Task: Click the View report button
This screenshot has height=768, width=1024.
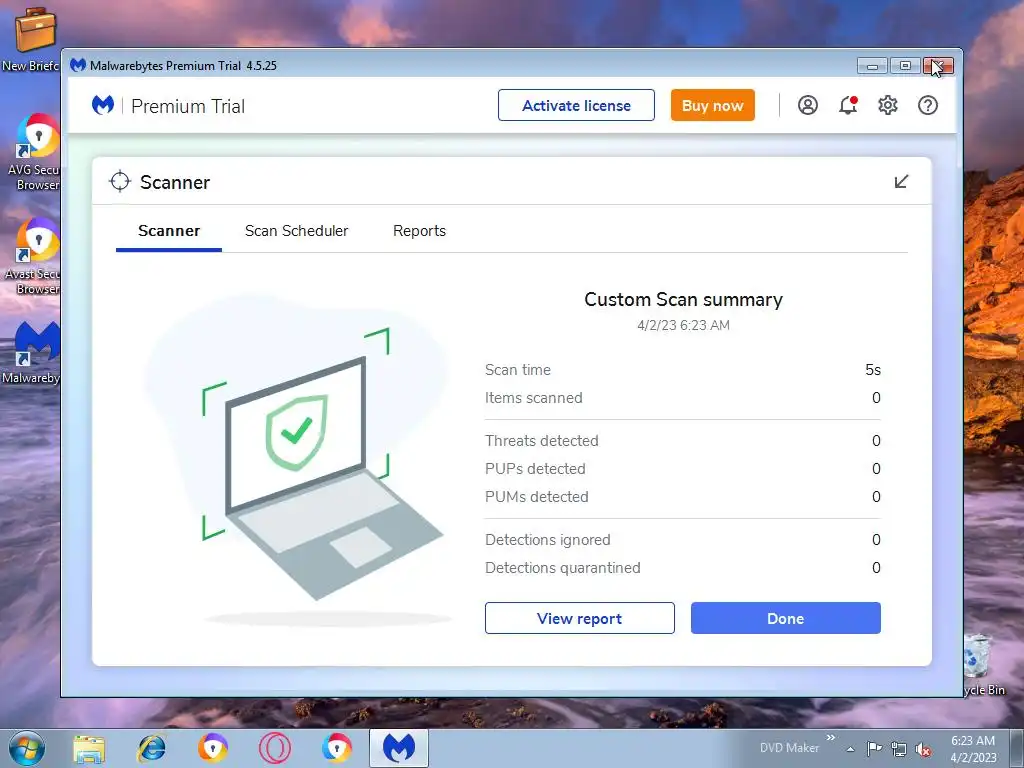Action: pyautogui.click(x=579, y=618)
